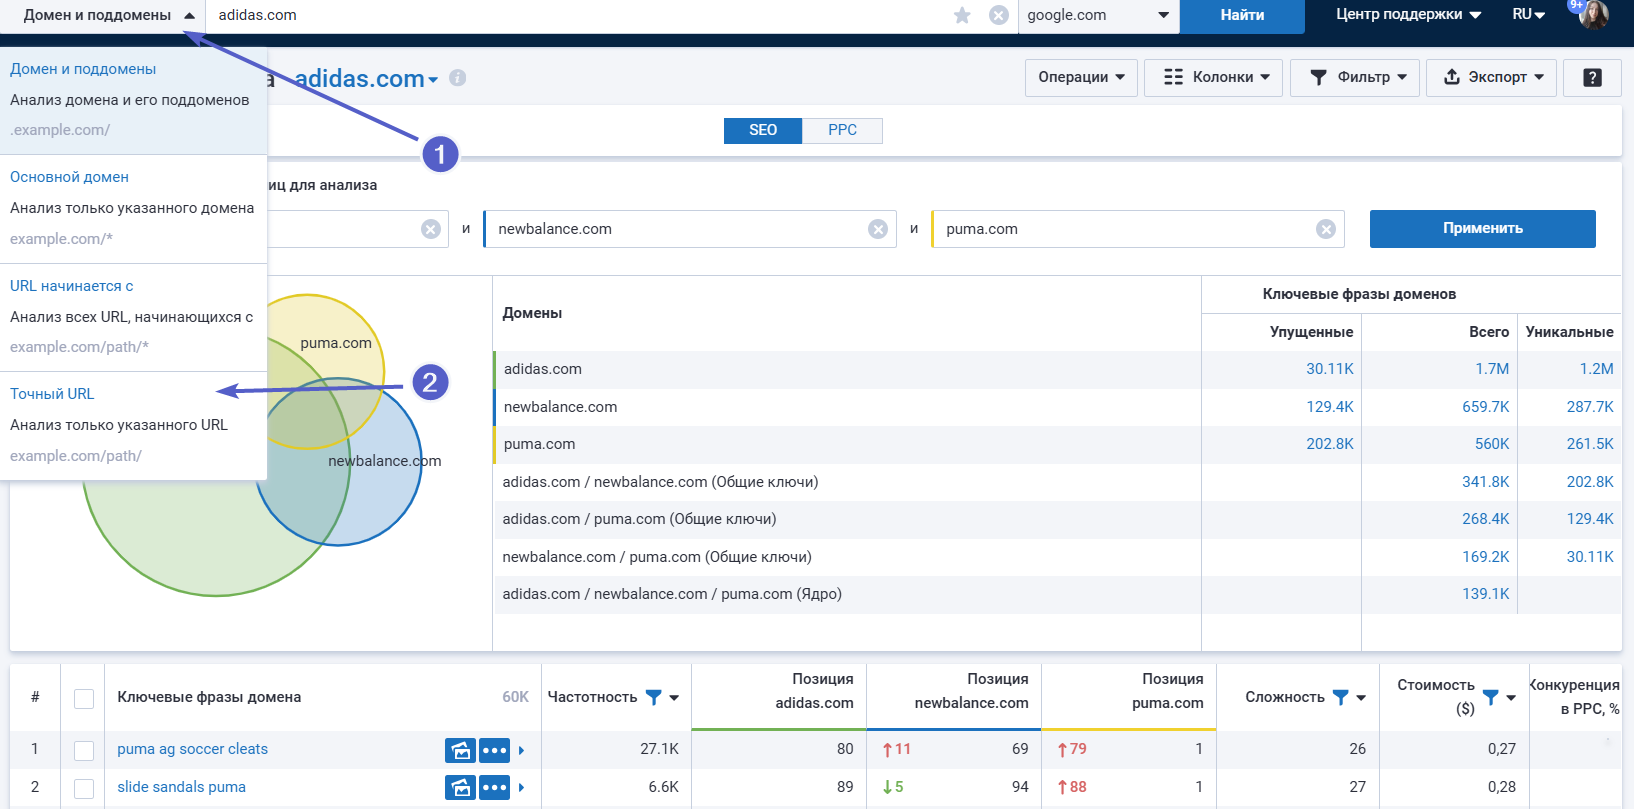This screenshot has width=1634, height=809.
Task: Click newbalance.com / puma.com common keys 169.2K
Action: 1485,557
